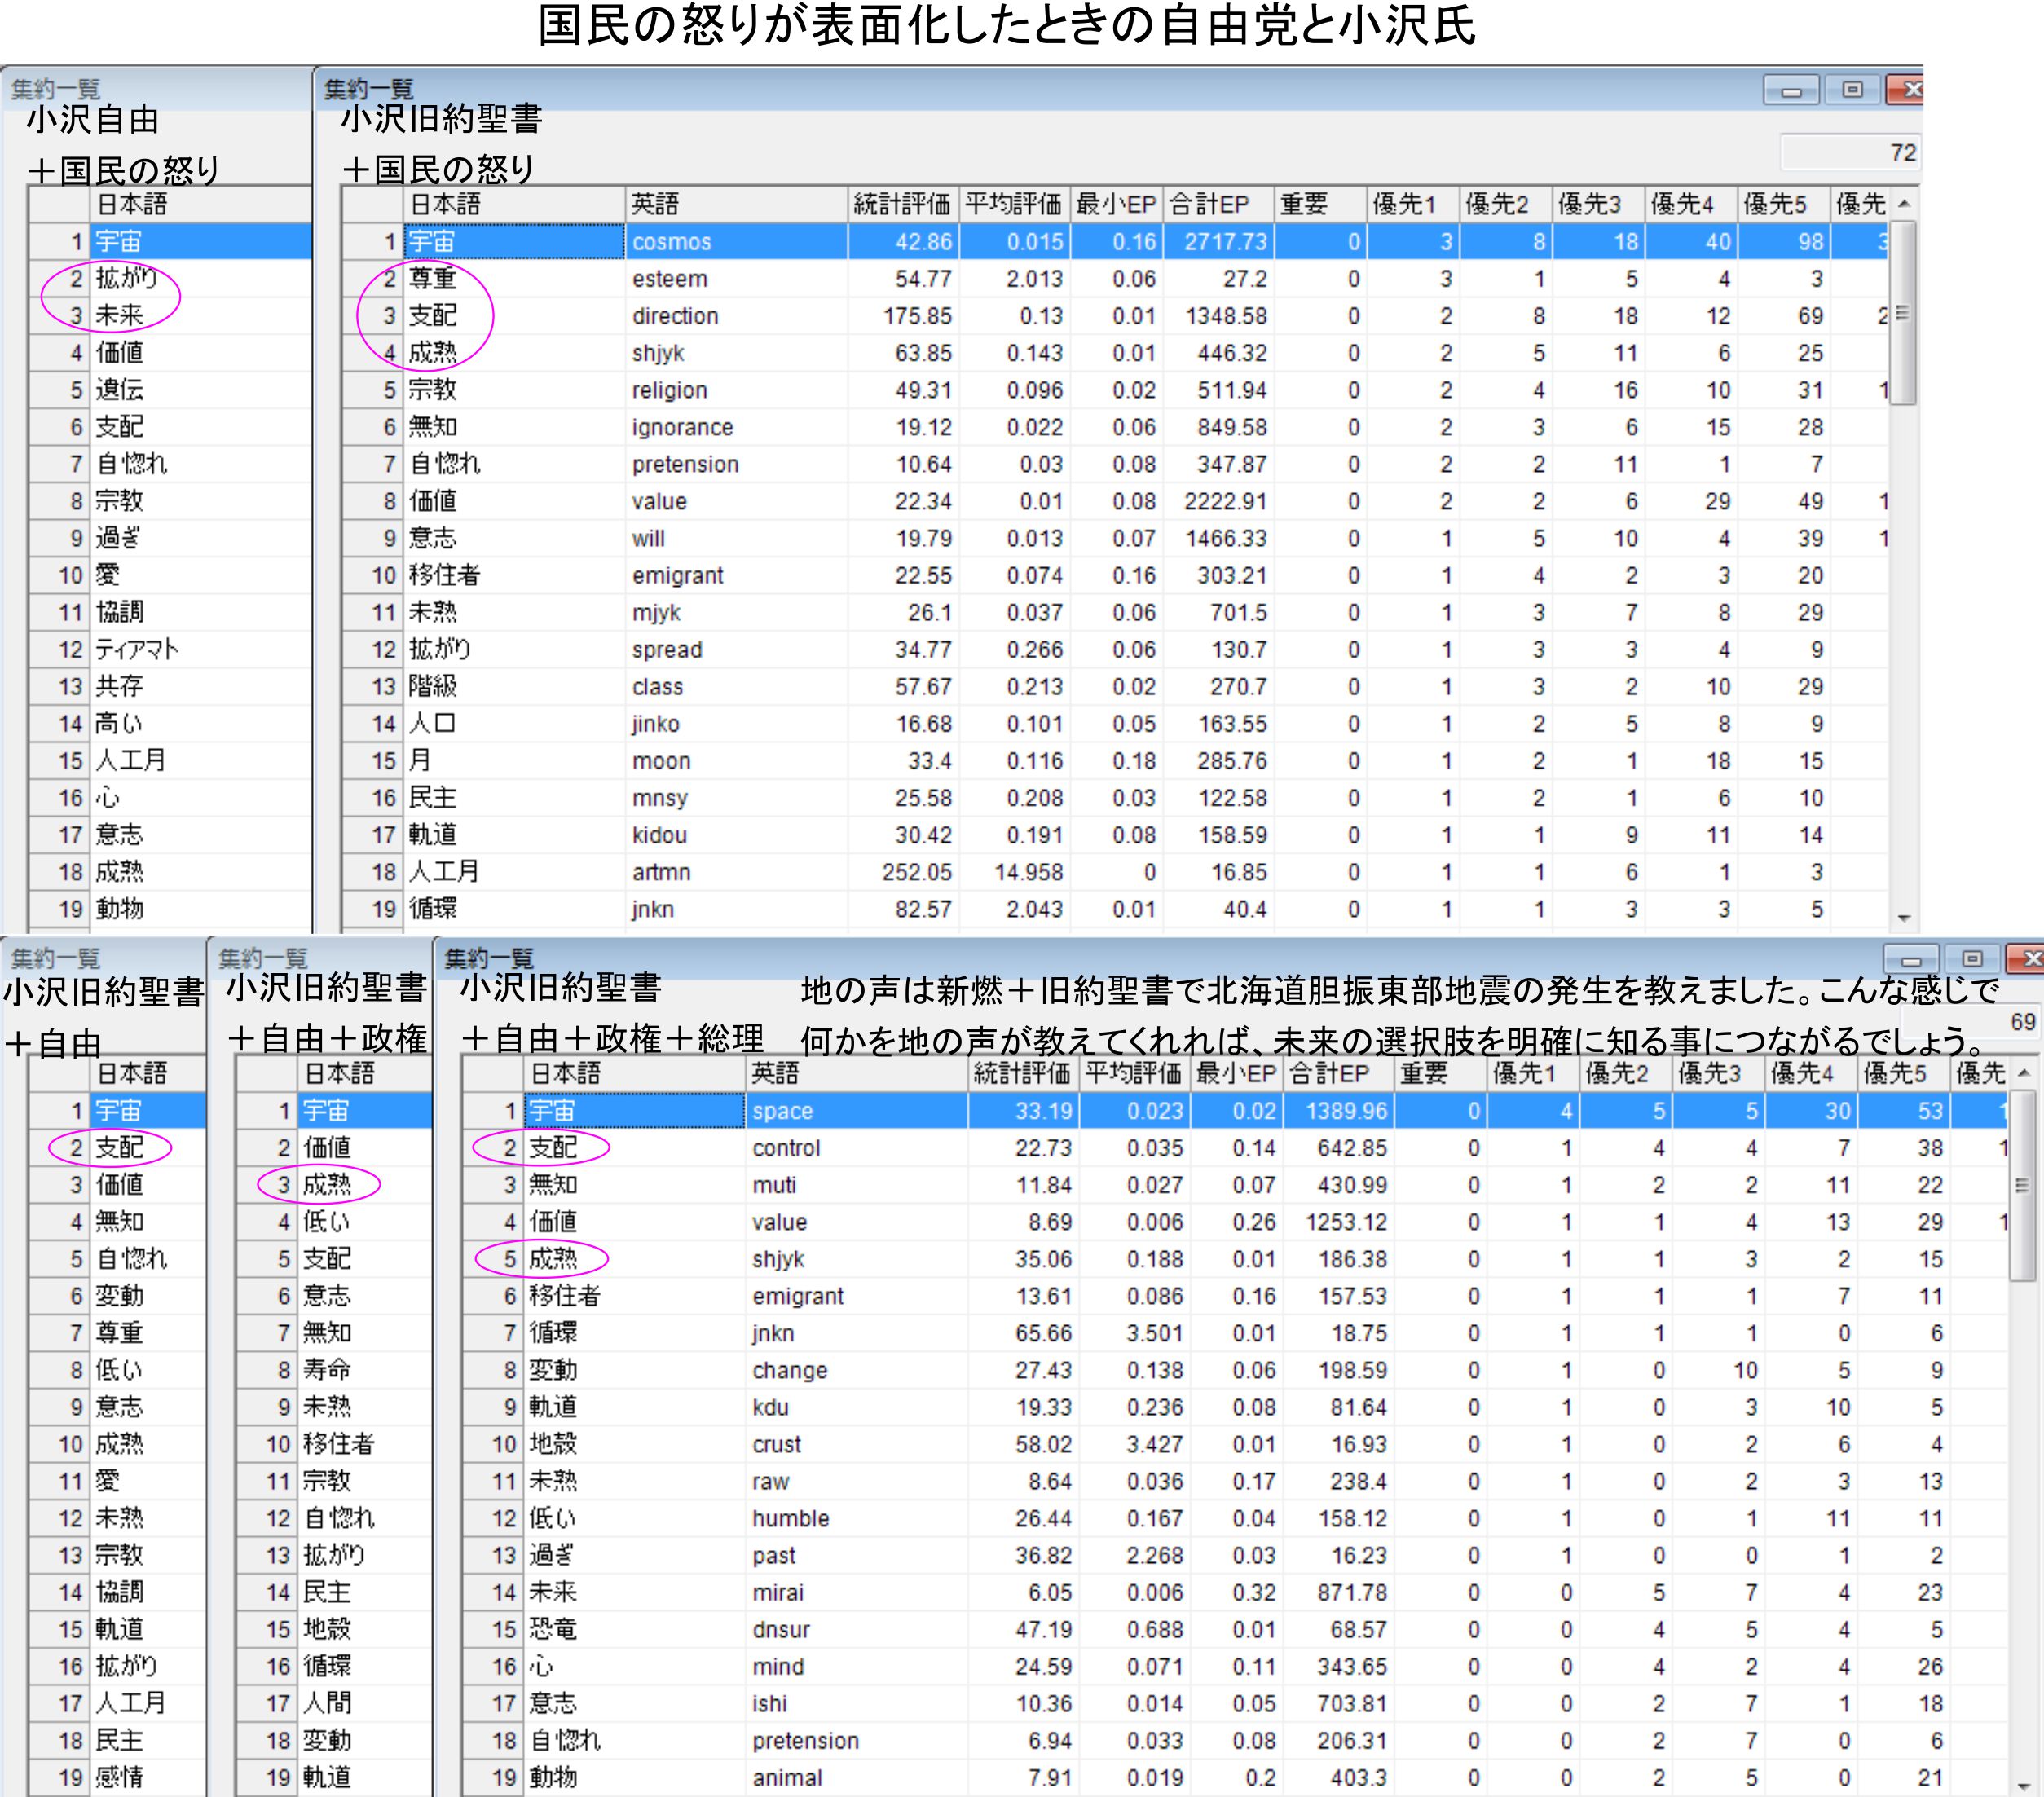Viewport: 2044px width, 1797px height.
Task: Select the 'esteem' cell in upper table
Action: click(x=670, y=279)
